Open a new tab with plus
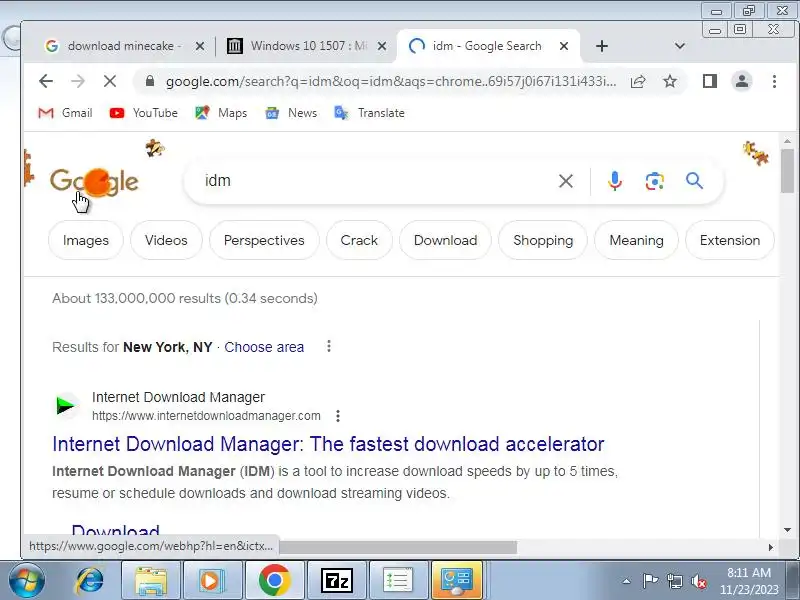800x600 pixels. tap(602, 46)
